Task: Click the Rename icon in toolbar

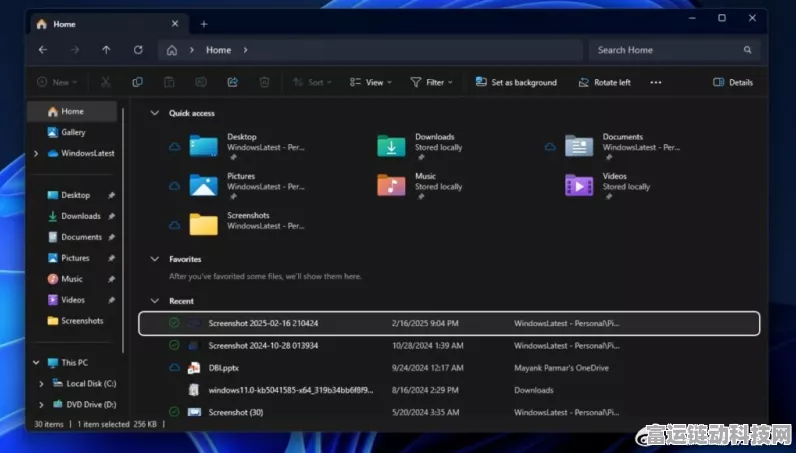Action: click(x=201, y=82)
